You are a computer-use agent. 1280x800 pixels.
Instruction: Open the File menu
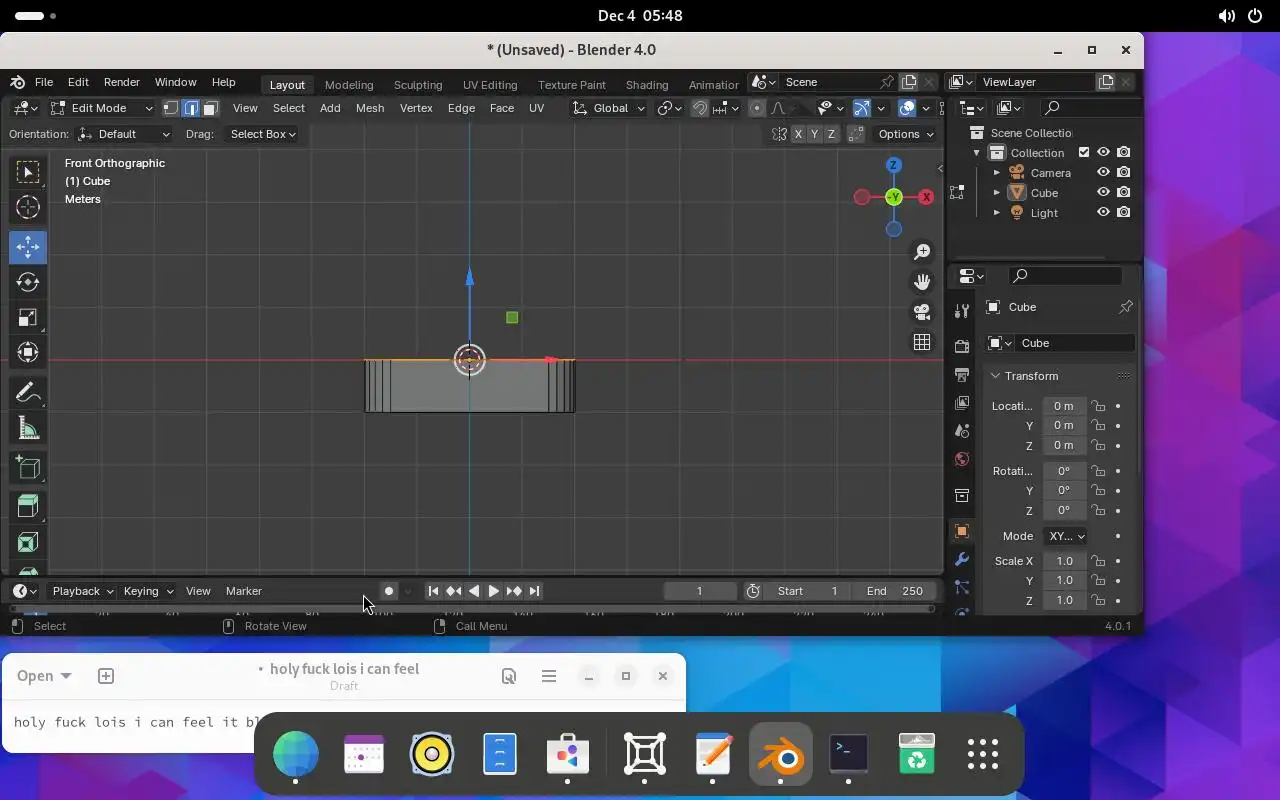tap(44, 82)
